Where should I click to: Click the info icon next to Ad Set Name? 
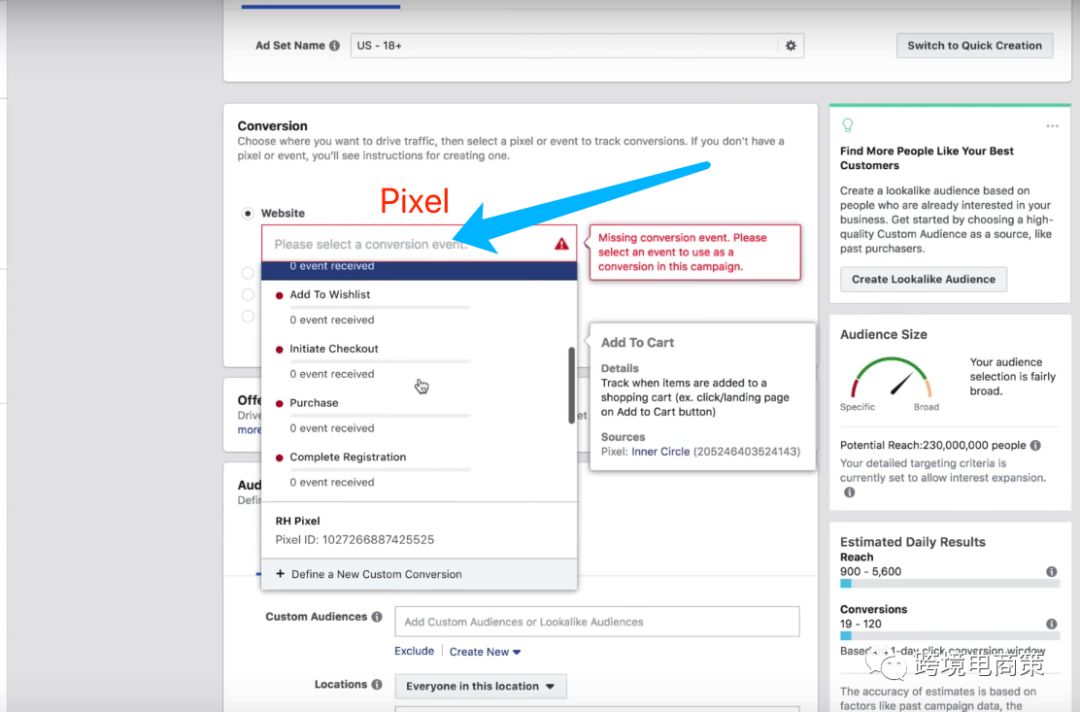[x=334, y=46]
